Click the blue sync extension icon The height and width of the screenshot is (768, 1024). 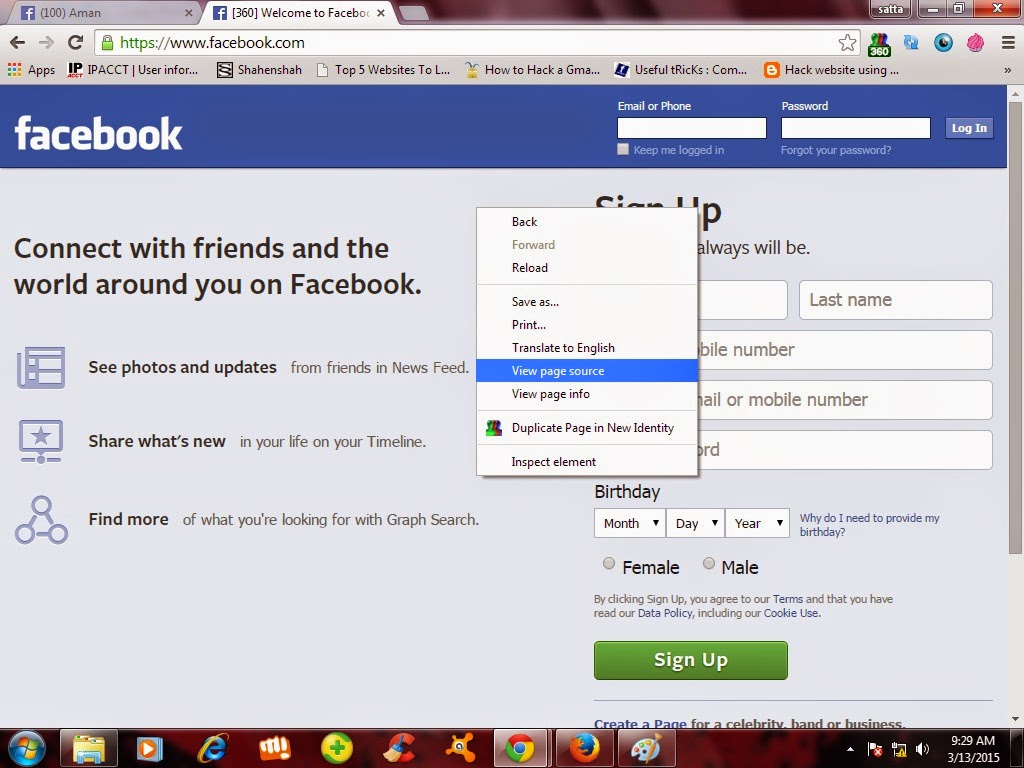911,43
